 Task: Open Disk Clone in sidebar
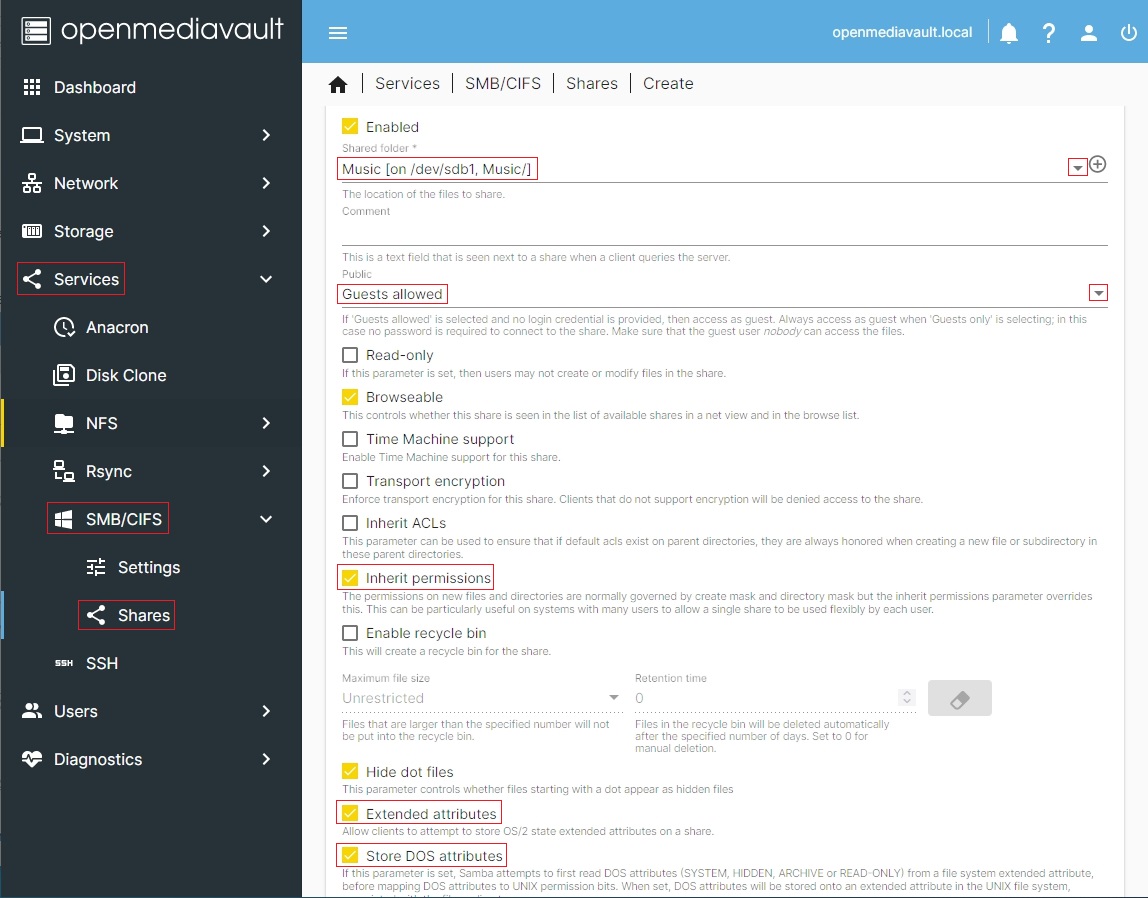126,375
